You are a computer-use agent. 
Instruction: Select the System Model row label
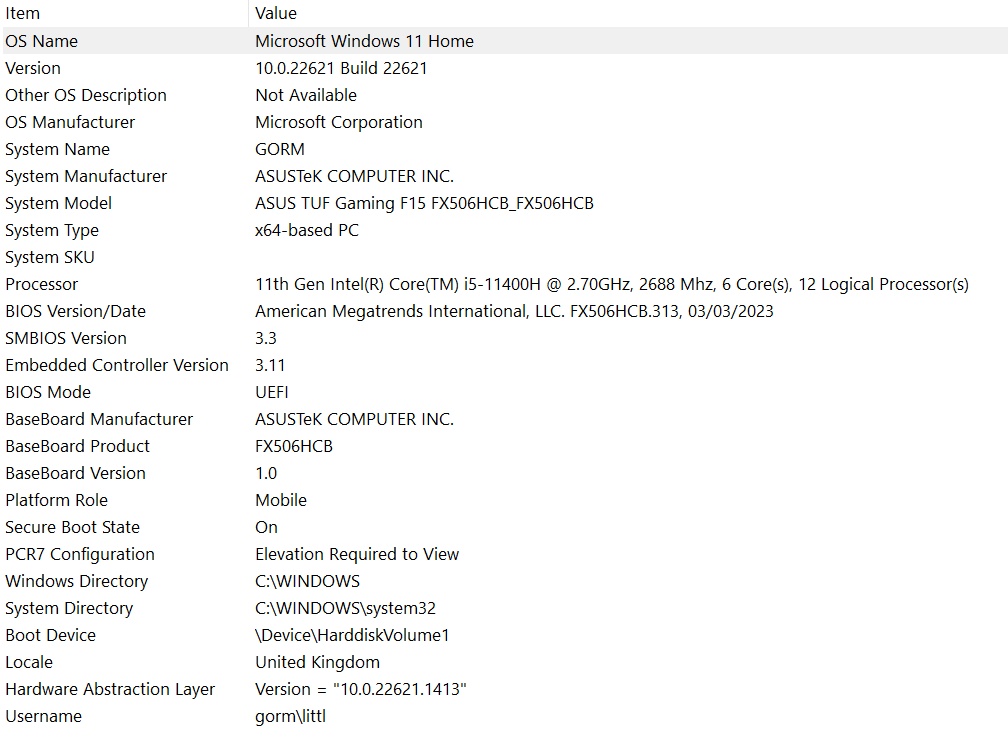(x=58, y=203)
